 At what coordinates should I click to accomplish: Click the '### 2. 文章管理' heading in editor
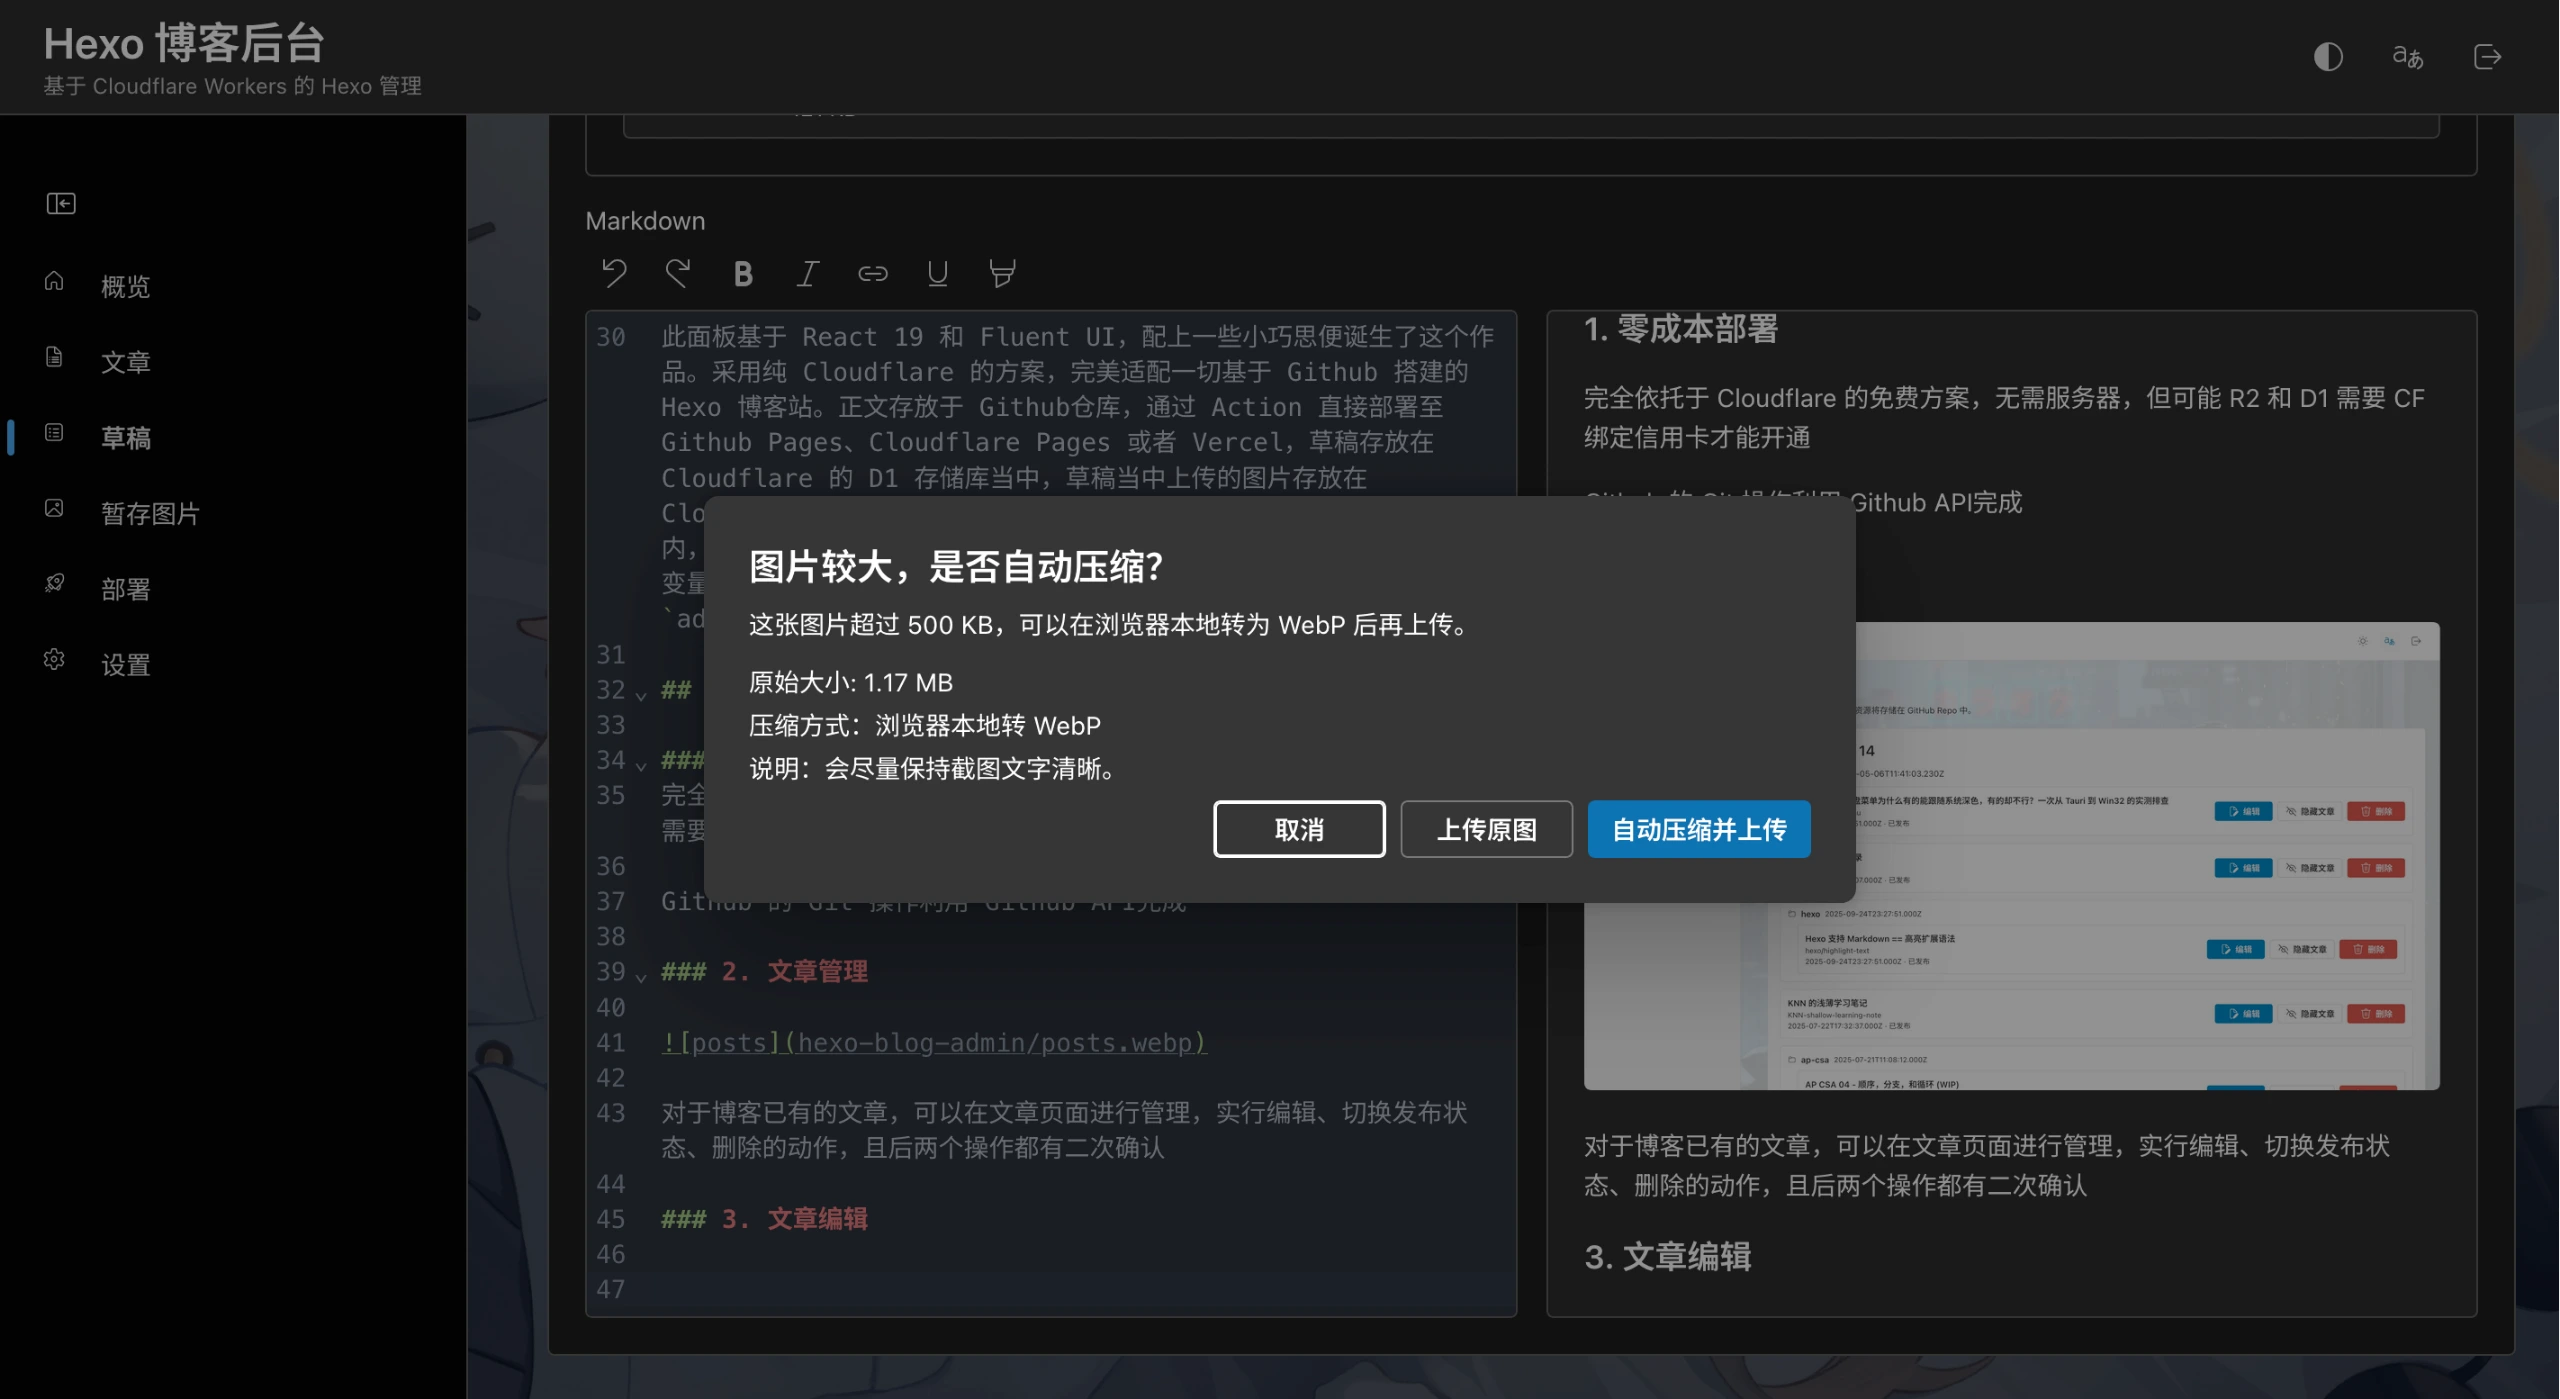click(765, 971)
